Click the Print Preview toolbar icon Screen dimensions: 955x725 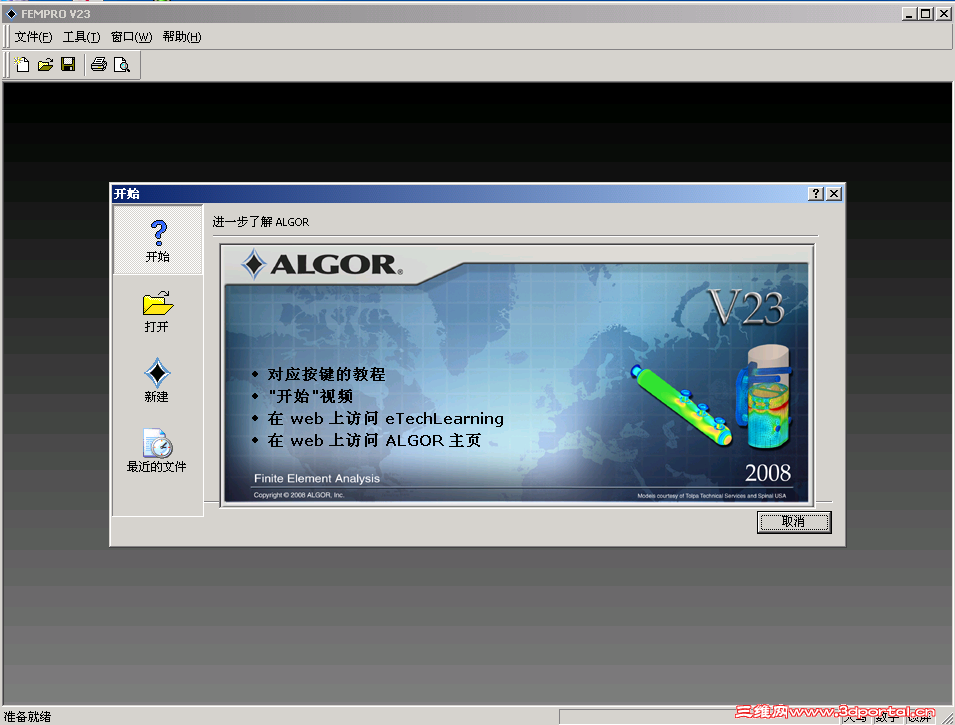point(122,65)
